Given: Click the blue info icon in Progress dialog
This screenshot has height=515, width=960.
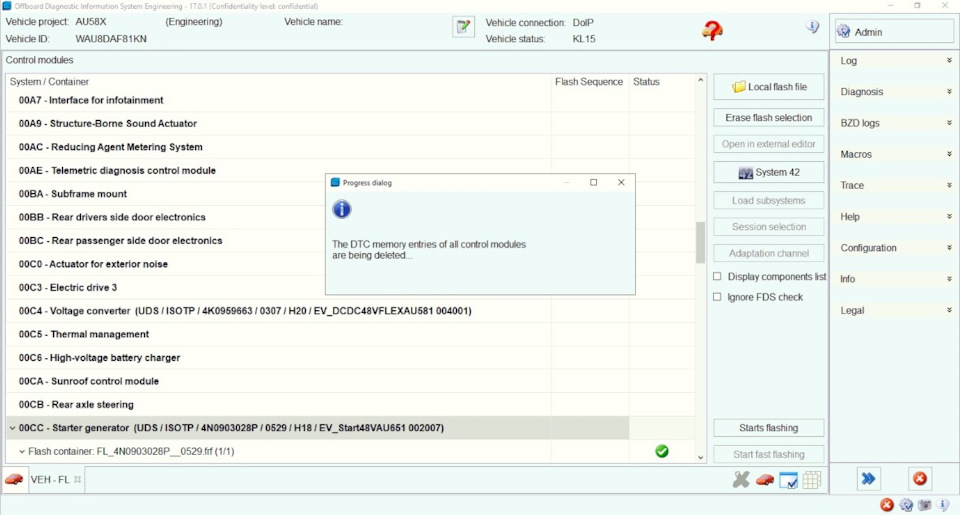Looking at the screenshot, I should (x=342, y=209).
